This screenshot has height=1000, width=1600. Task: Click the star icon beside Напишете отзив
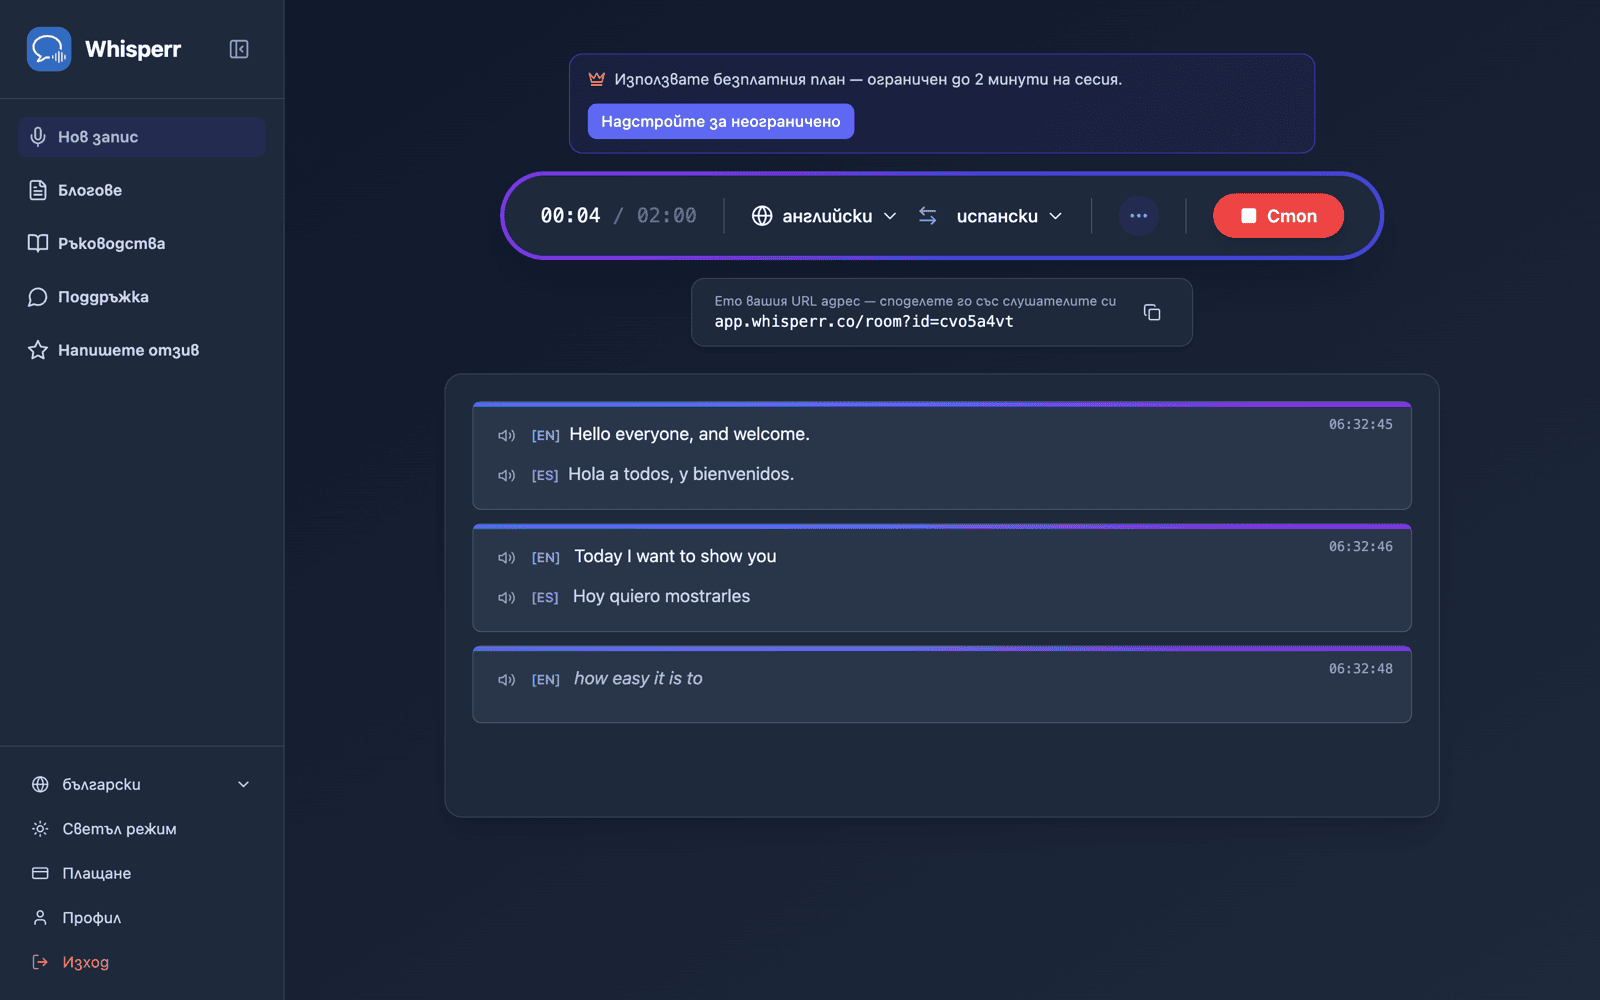tap(38, 350)
